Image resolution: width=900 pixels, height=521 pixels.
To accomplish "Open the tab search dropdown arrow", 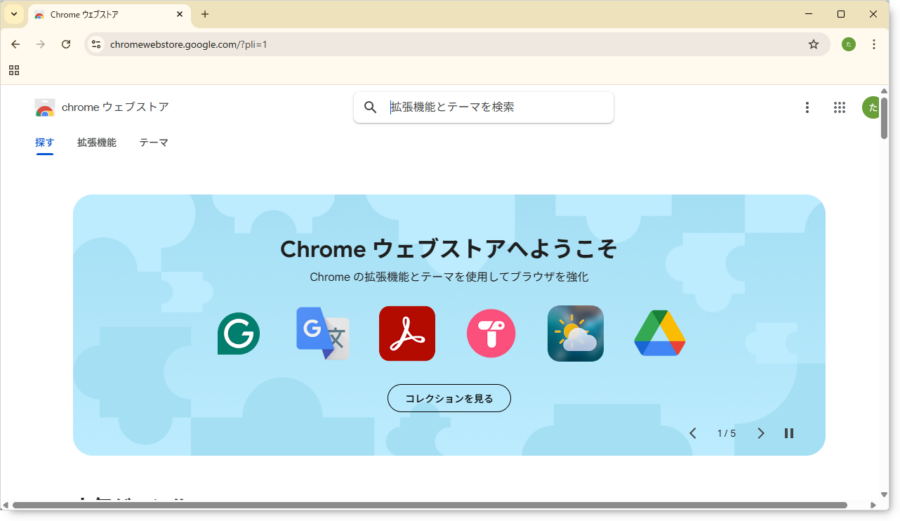I will (14, 14).
